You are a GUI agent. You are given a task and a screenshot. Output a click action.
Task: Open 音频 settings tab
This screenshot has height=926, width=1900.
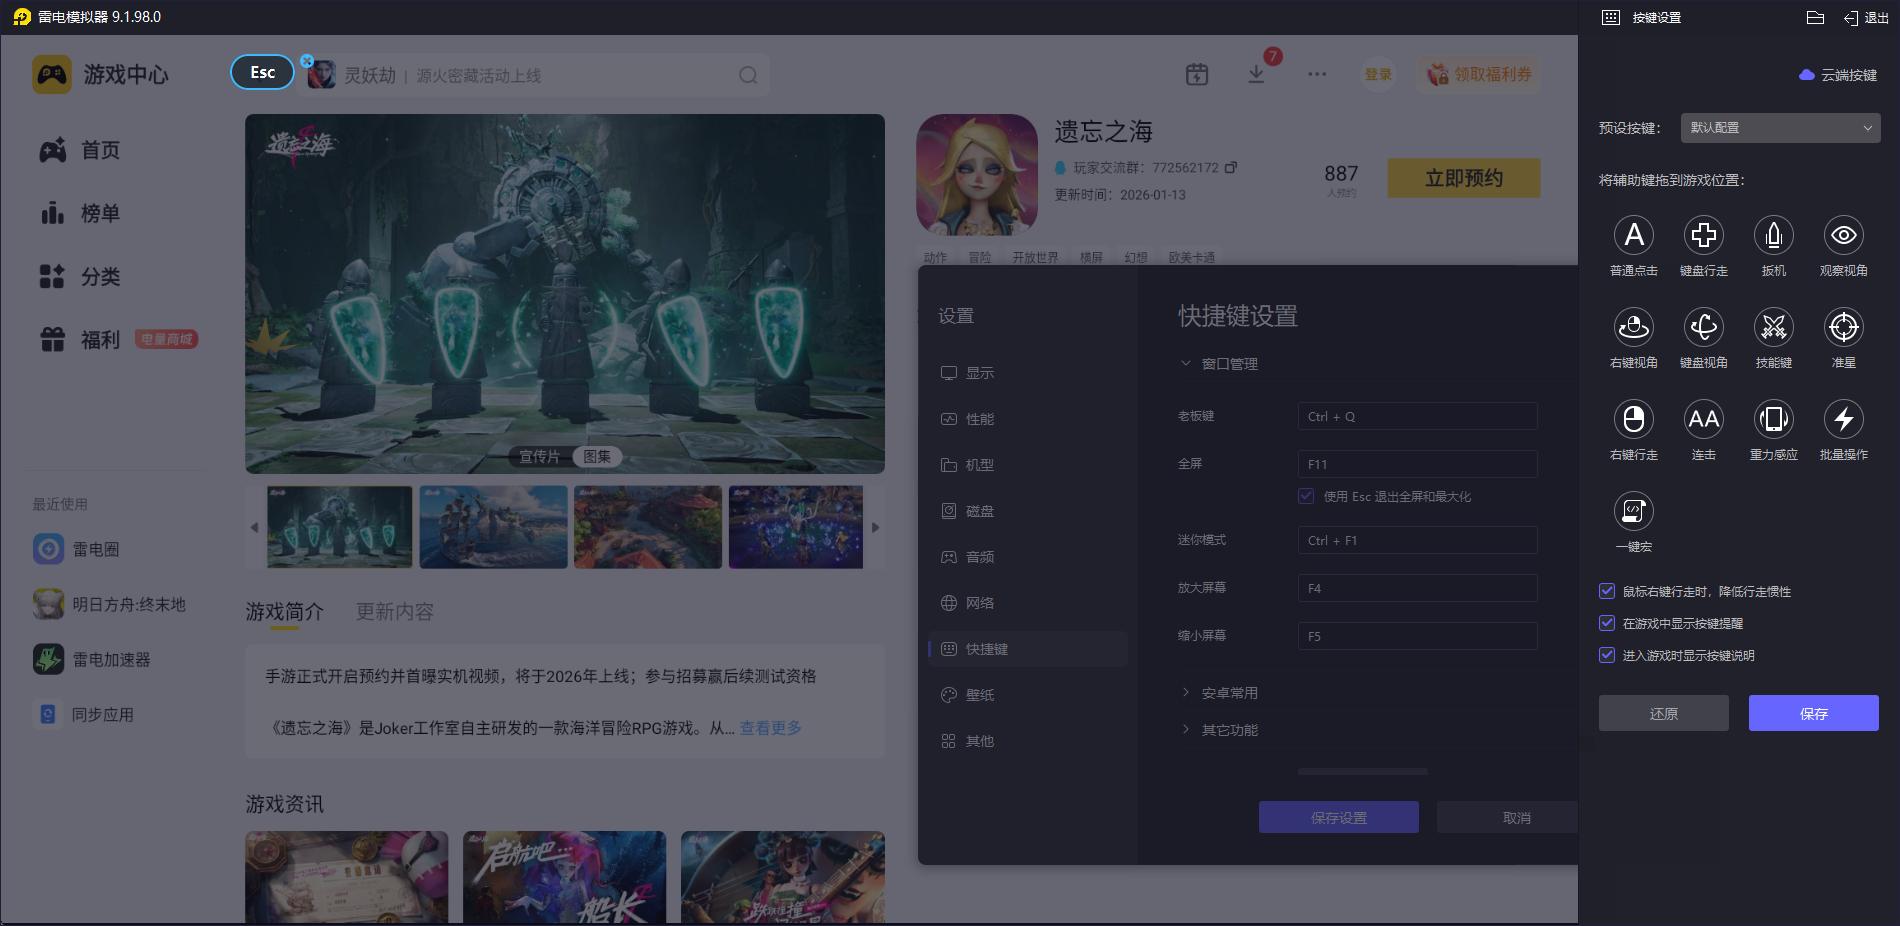point(1028,557)
